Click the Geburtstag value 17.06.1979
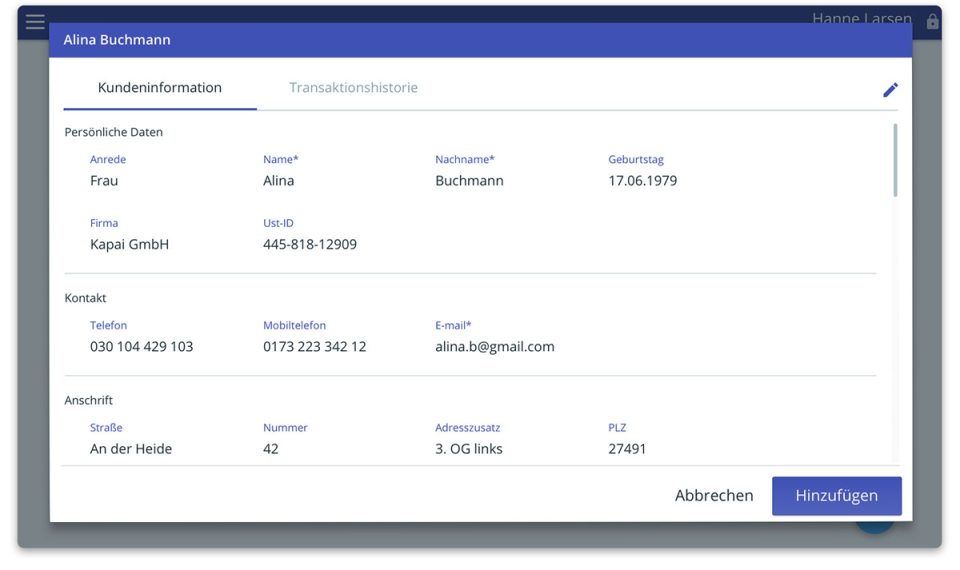Viewport: 960px width, 570px height. (643, 181)
